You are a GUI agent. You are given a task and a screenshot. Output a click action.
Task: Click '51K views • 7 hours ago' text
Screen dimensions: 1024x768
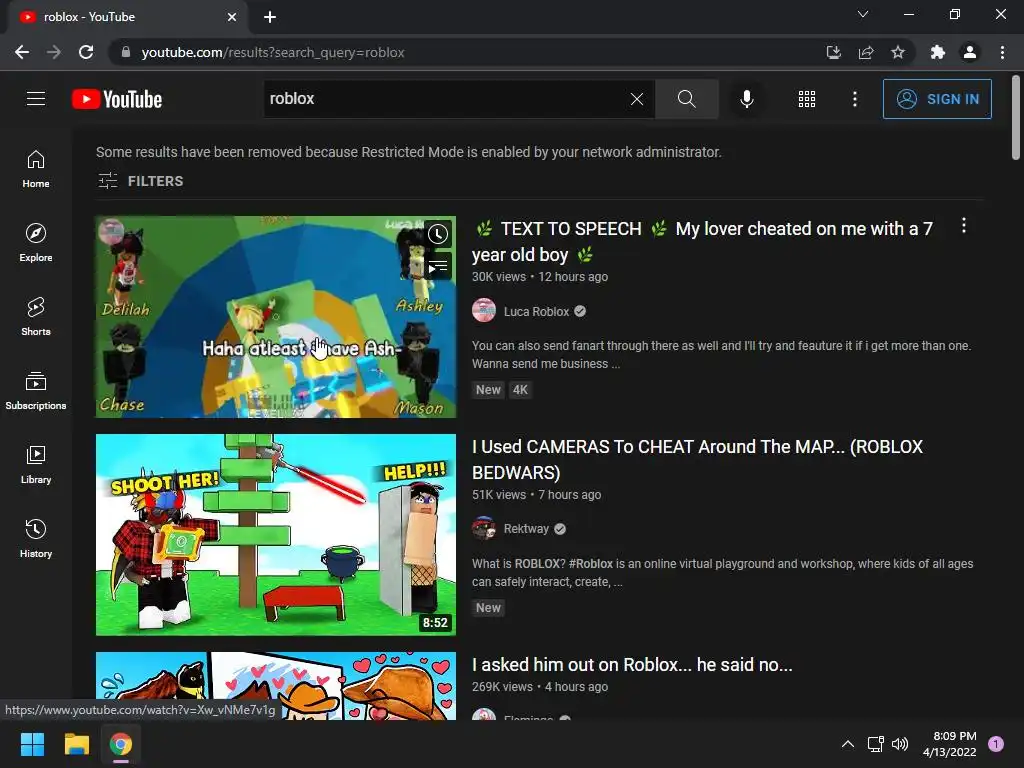click(x=537, y=495)
